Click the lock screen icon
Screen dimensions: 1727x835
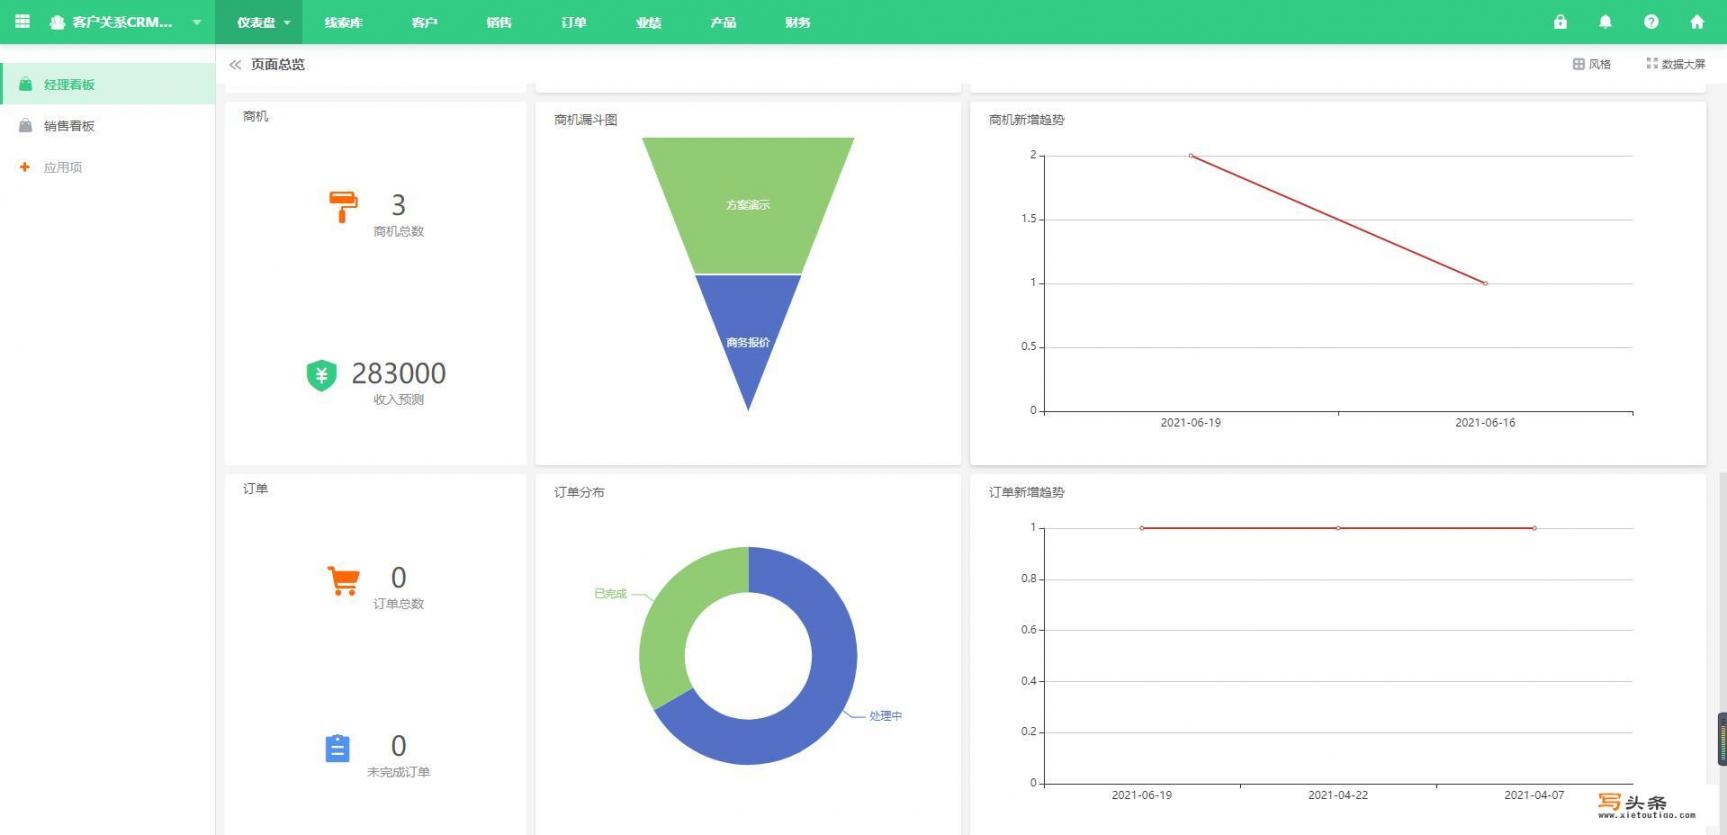pos(1560,21)
